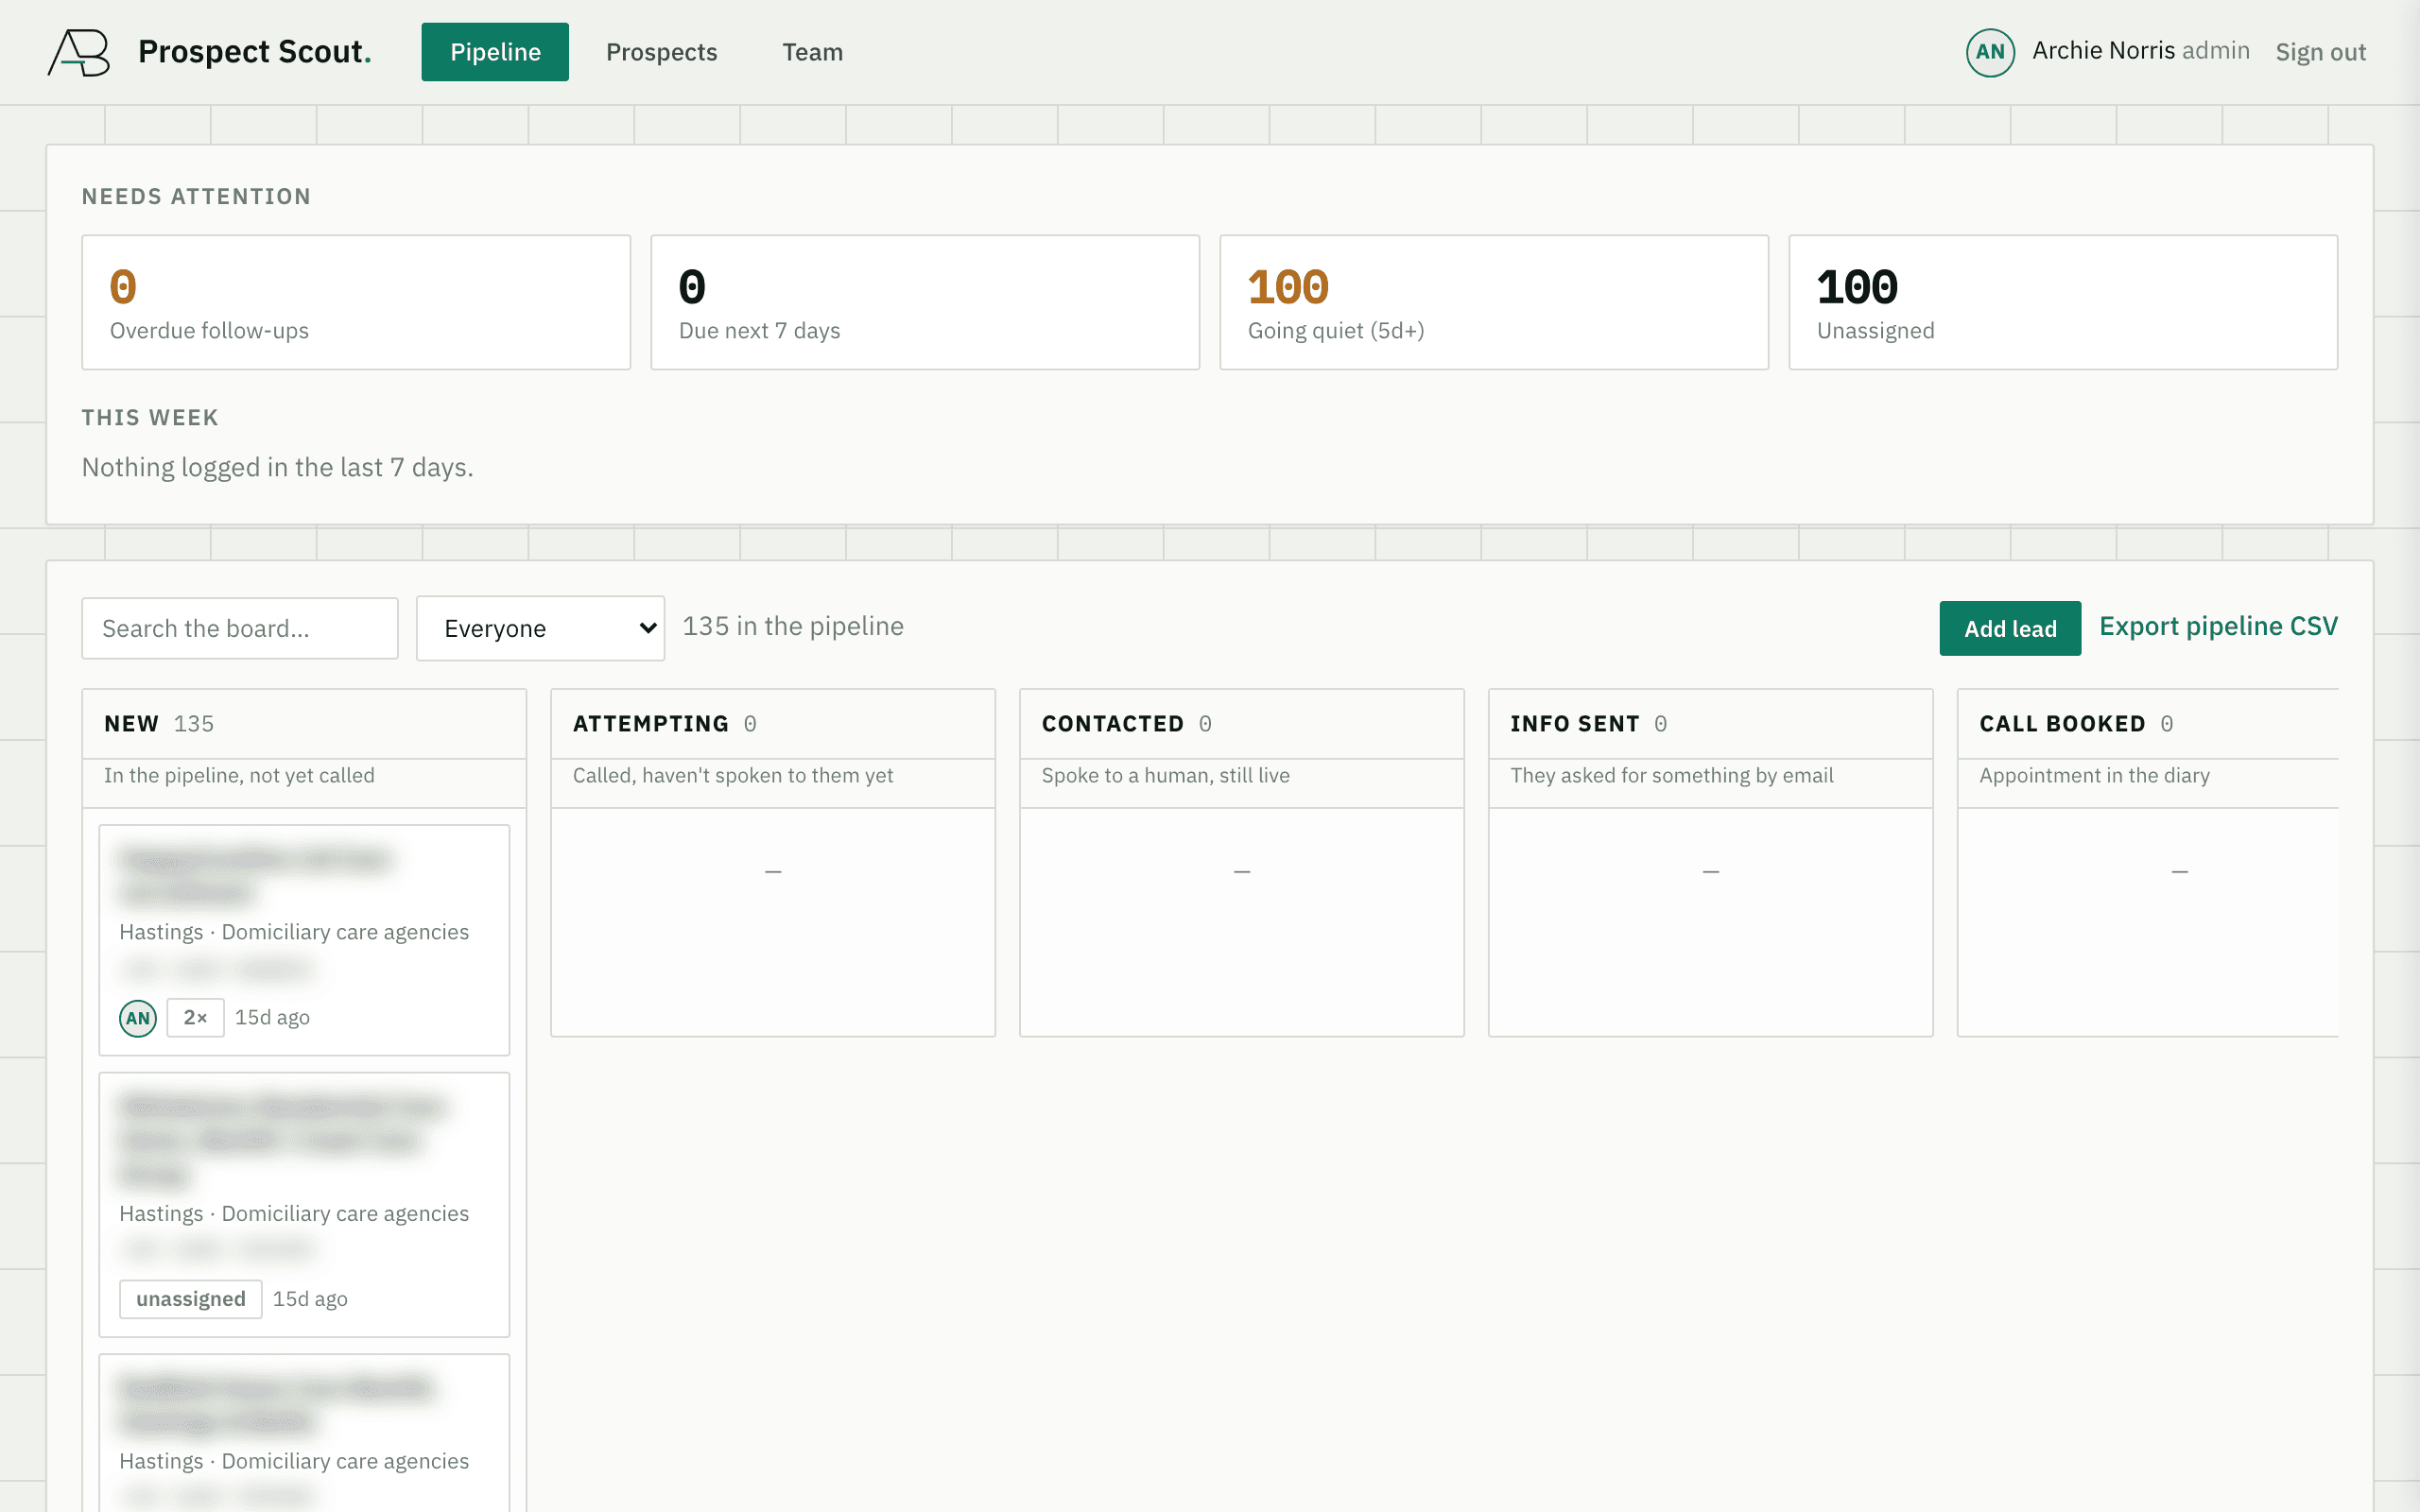
Task: Click 'Spoke to a human, still live' description
Action: [x=1165, y=775]
